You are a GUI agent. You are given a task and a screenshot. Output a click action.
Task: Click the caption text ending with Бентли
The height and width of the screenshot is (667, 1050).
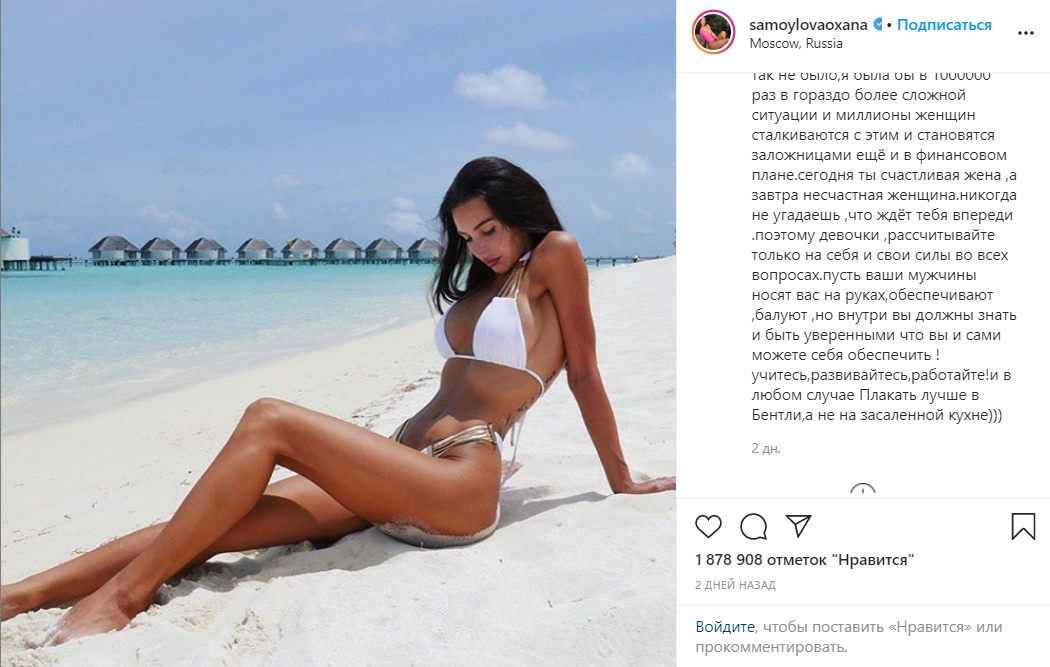click(x=884, y=244)
